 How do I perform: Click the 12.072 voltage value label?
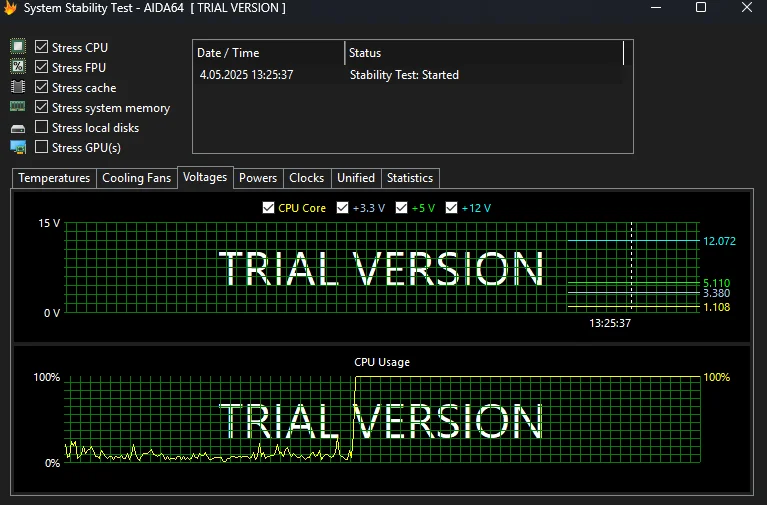coord(719,241)
